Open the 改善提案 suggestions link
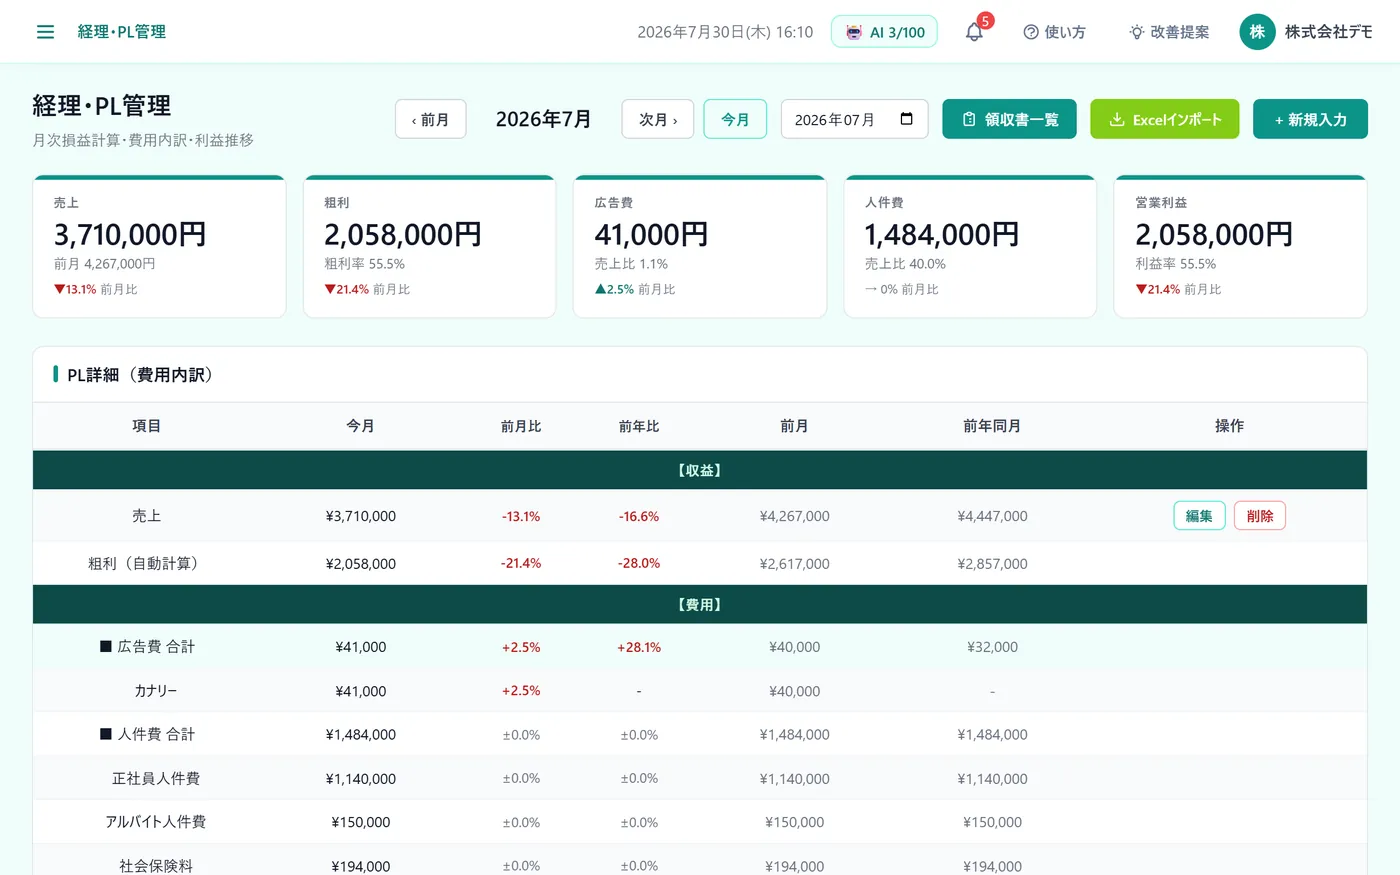This screenshot has height=875, width=1400. pyautogui.click(x=1169, y=32)
